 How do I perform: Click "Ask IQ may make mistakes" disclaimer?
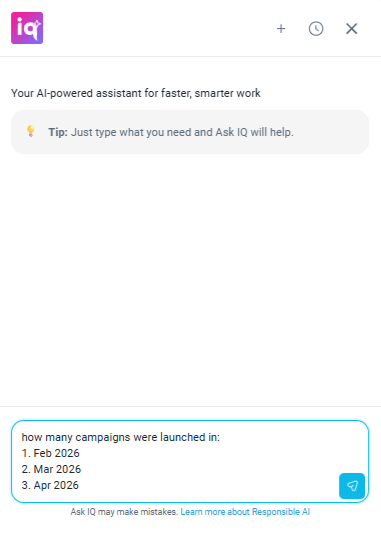tap(124, 512)
